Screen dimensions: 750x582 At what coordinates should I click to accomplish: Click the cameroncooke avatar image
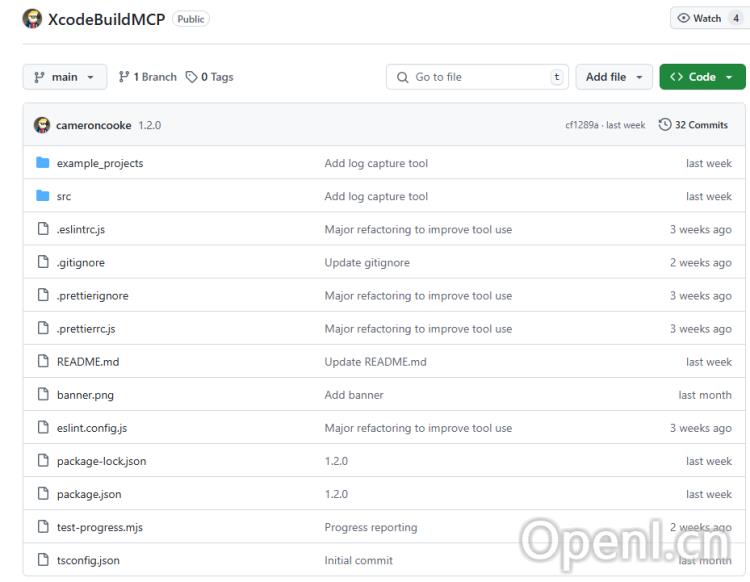coord(42,125)
